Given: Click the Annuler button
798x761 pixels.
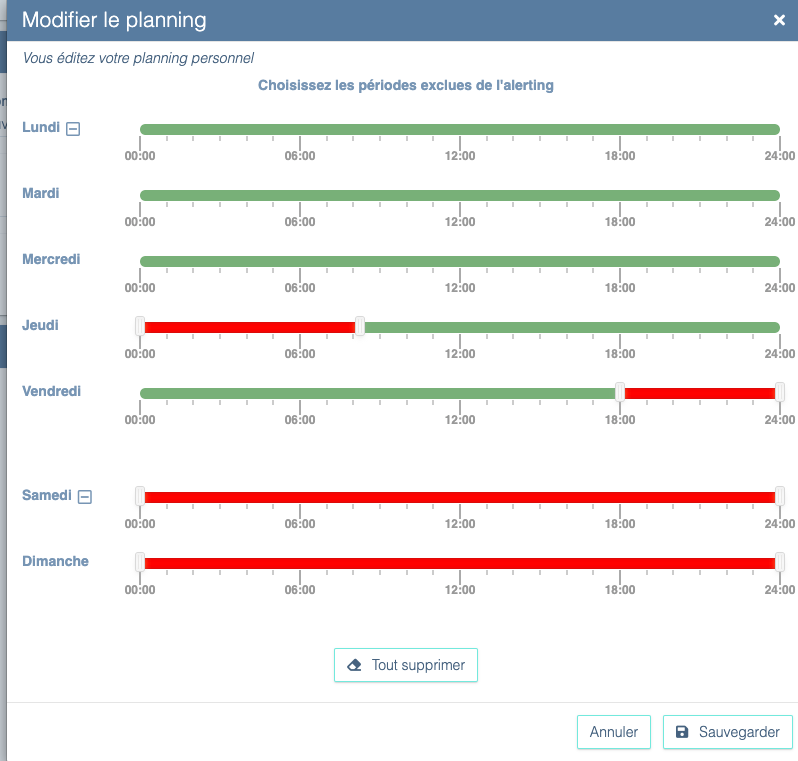Looking at the screenshot, I should (614, 732).
